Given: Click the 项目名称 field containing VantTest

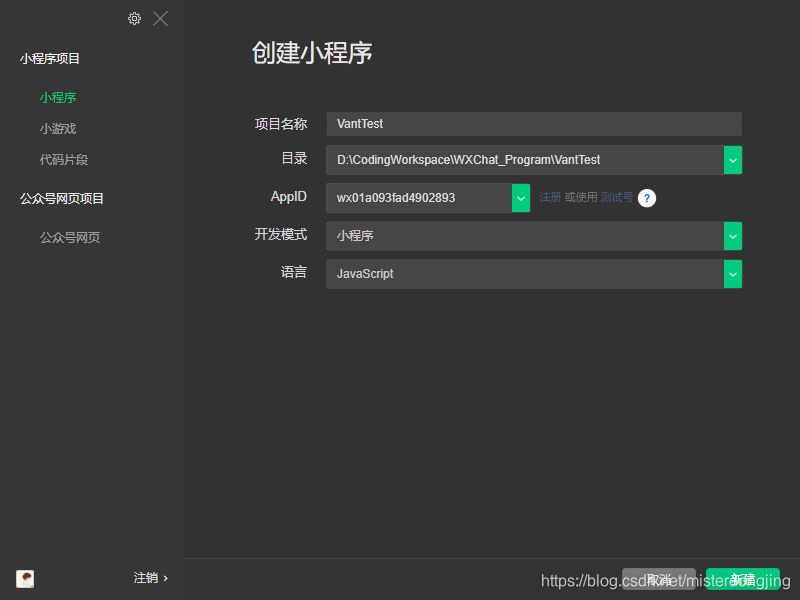Looking at the screenshot, I should point(534,124).
